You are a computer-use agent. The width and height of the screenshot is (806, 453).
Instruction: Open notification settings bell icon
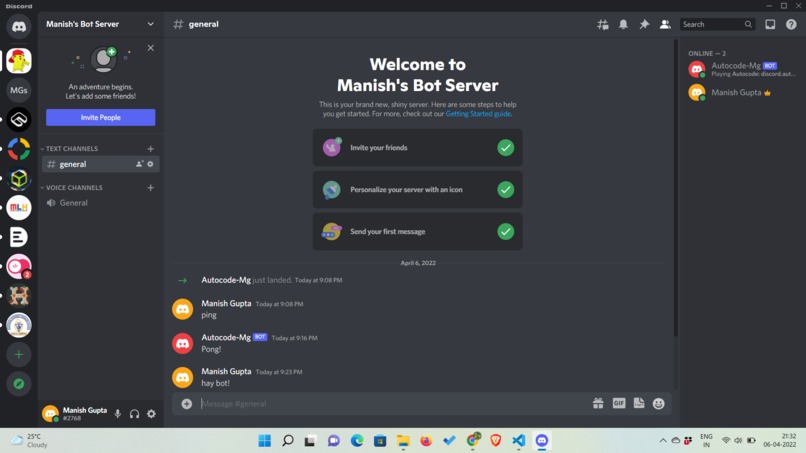click(623, 24)
